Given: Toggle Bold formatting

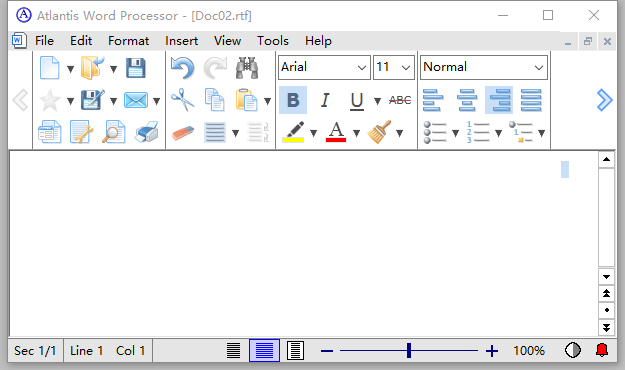Looking at the screenshot, I should tap(293, 100).
